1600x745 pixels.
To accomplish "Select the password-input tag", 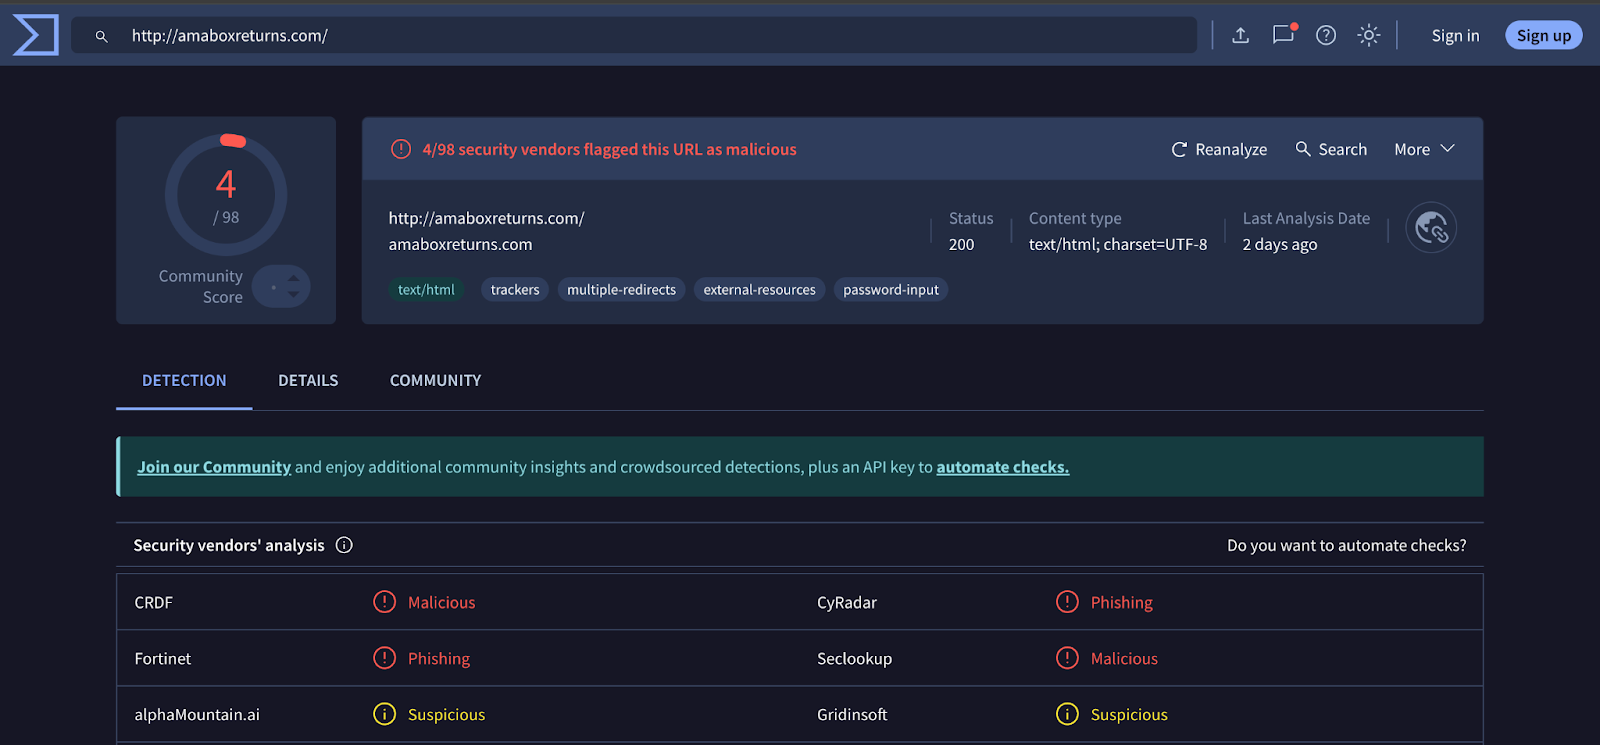I will coord(891,290).
